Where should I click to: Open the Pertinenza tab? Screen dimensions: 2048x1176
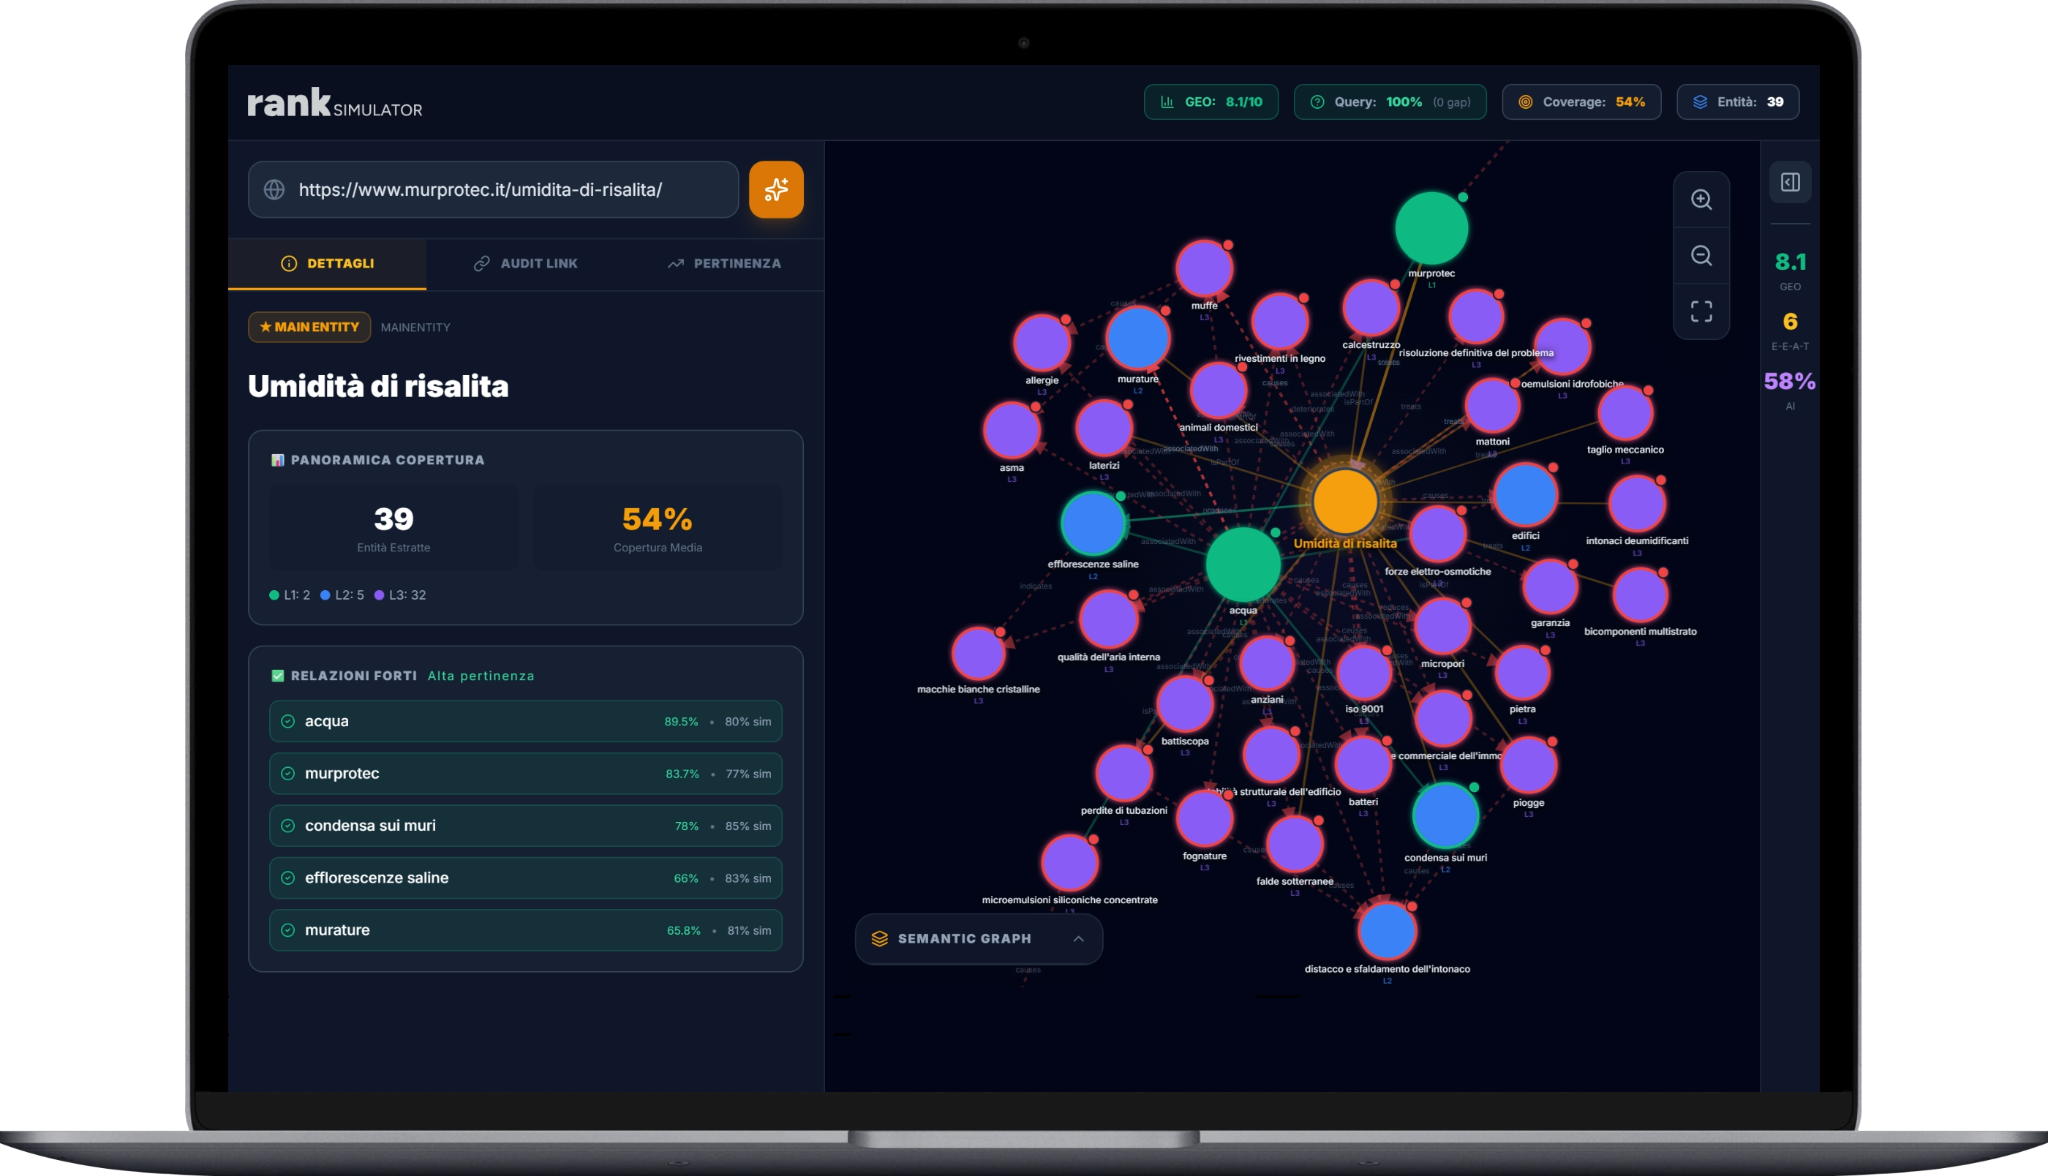click(724, 264)
